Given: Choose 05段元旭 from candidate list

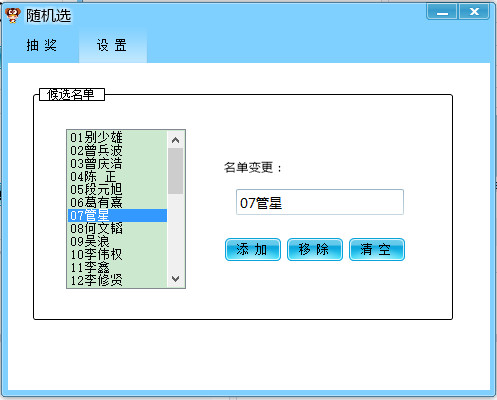Looking at the screenshot, I should 117,189.
